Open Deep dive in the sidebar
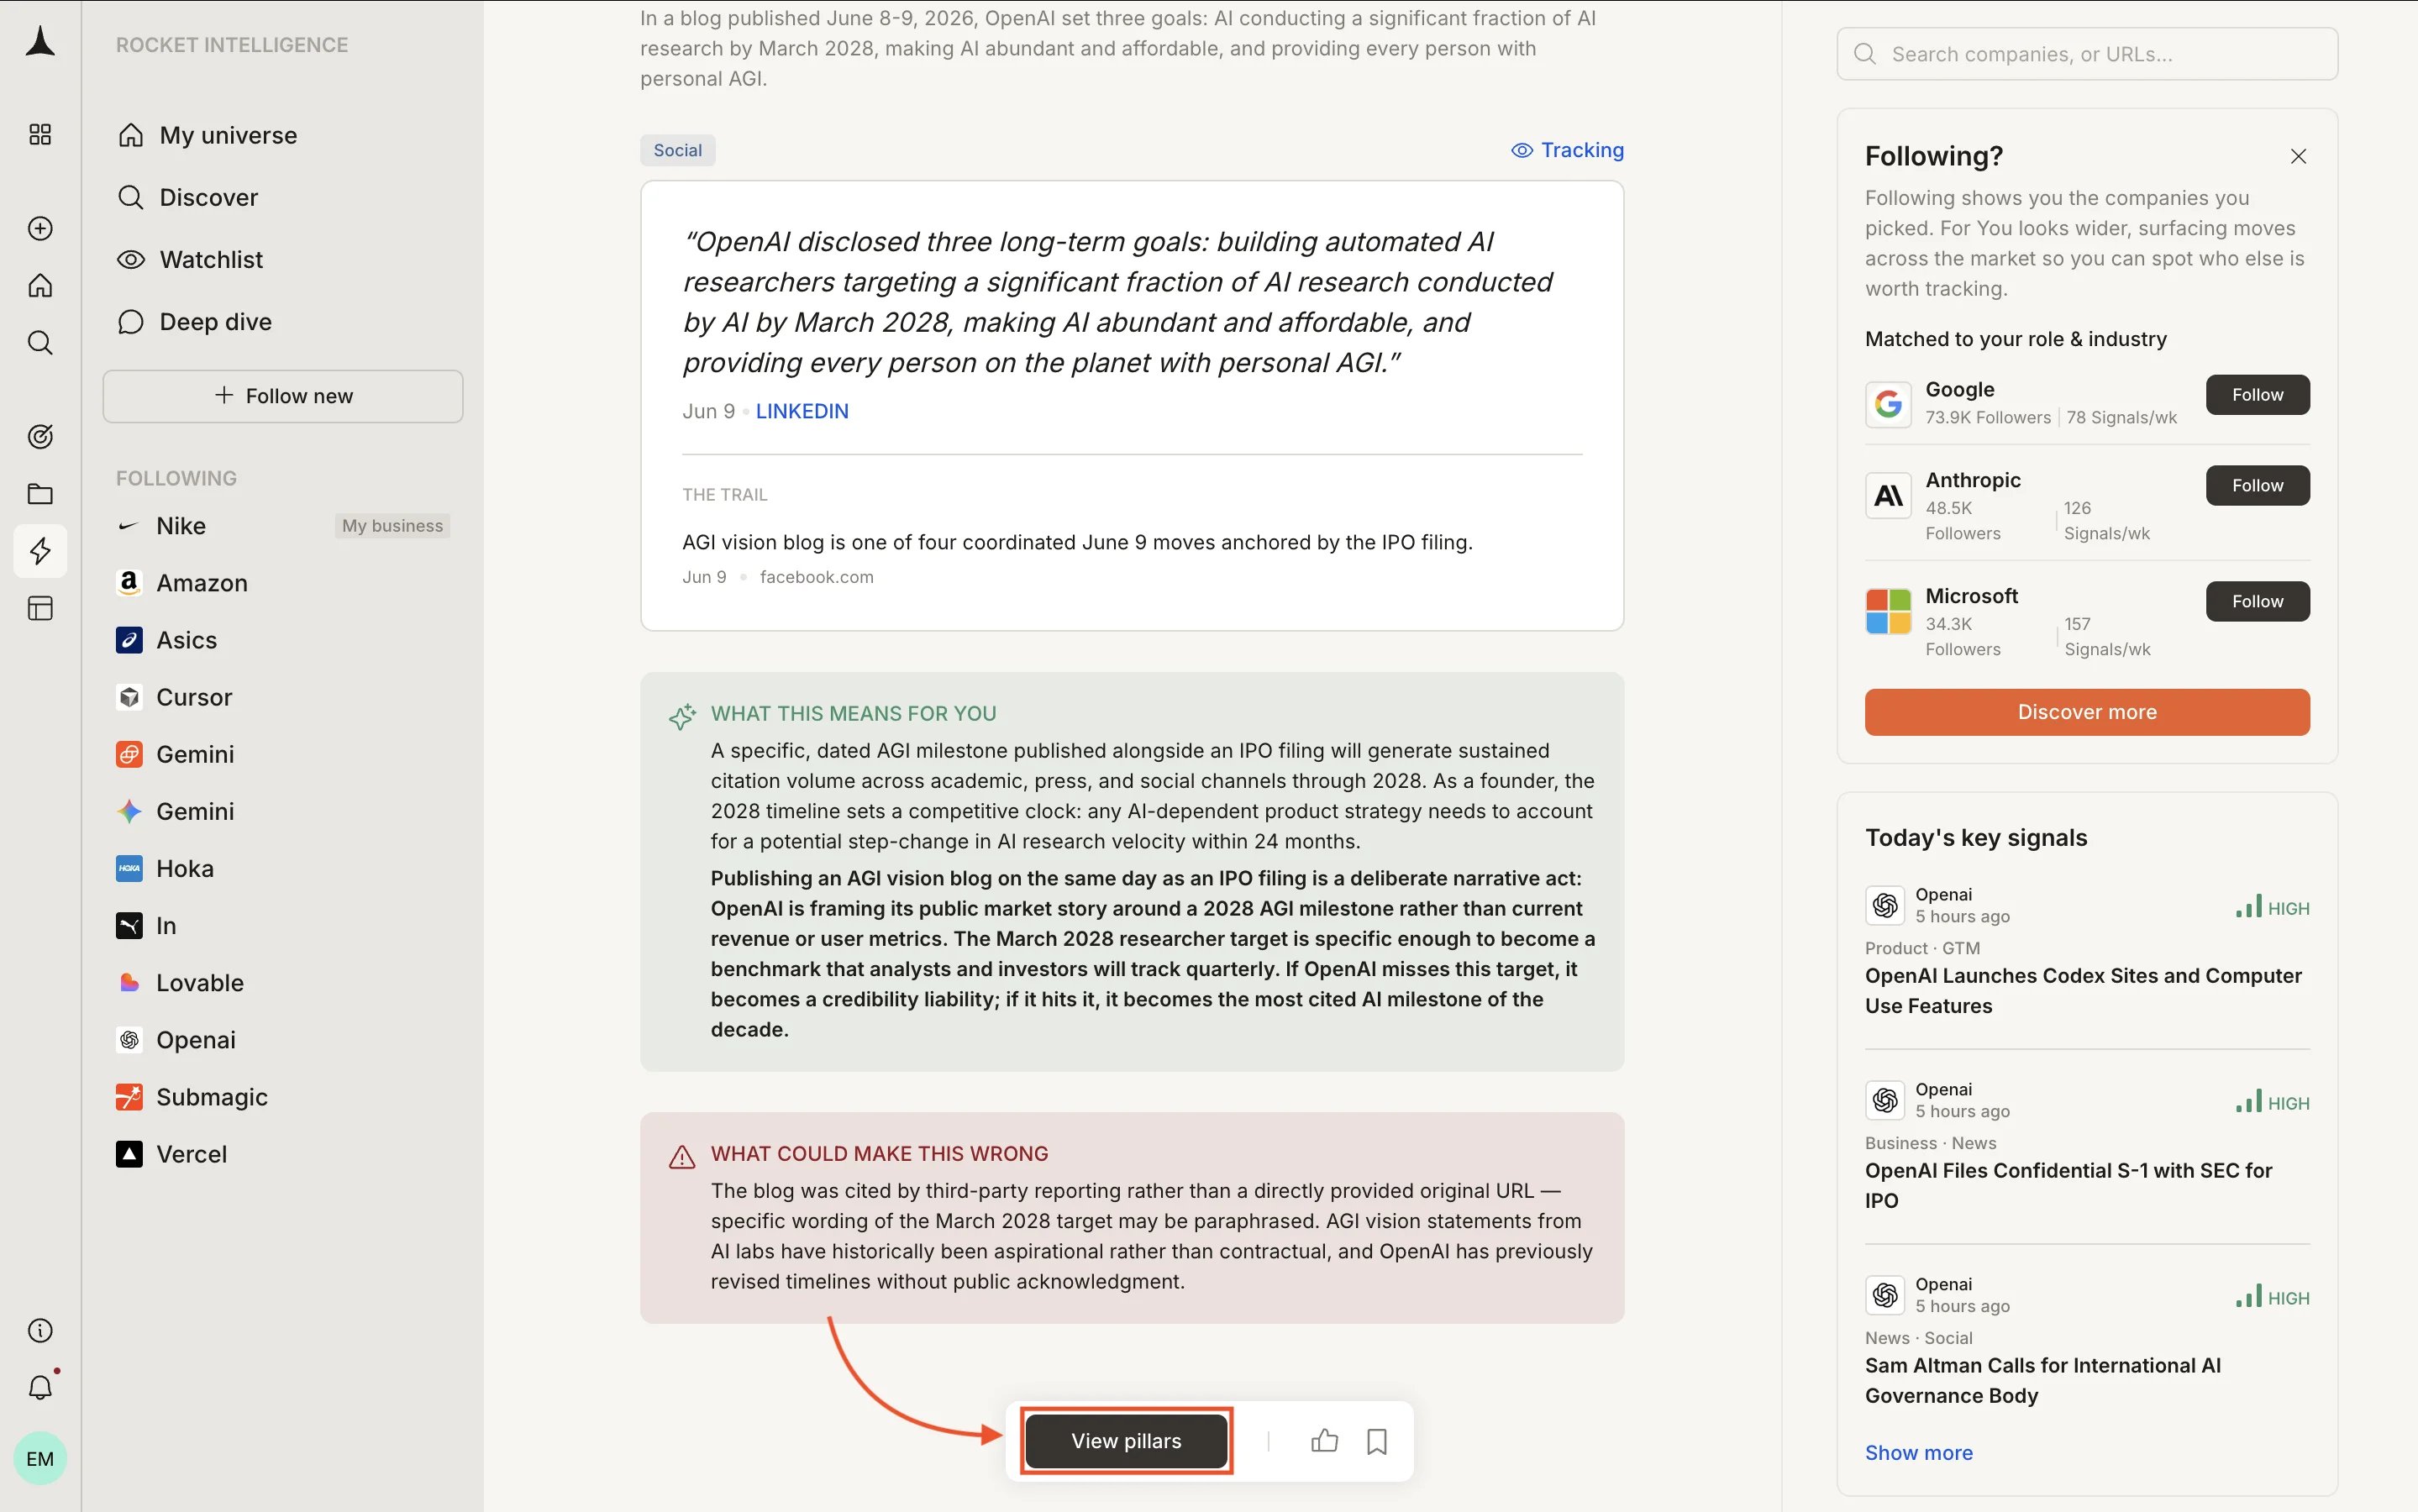The image size is (2418, 1512). coord(195,321)
